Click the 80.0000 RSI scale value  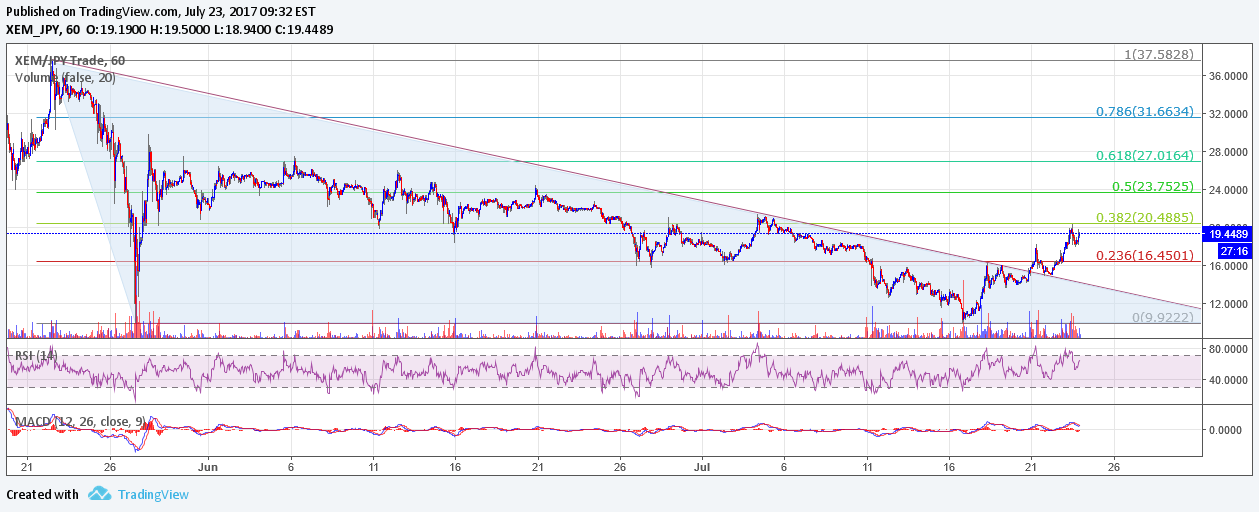tap(1229, 350)
